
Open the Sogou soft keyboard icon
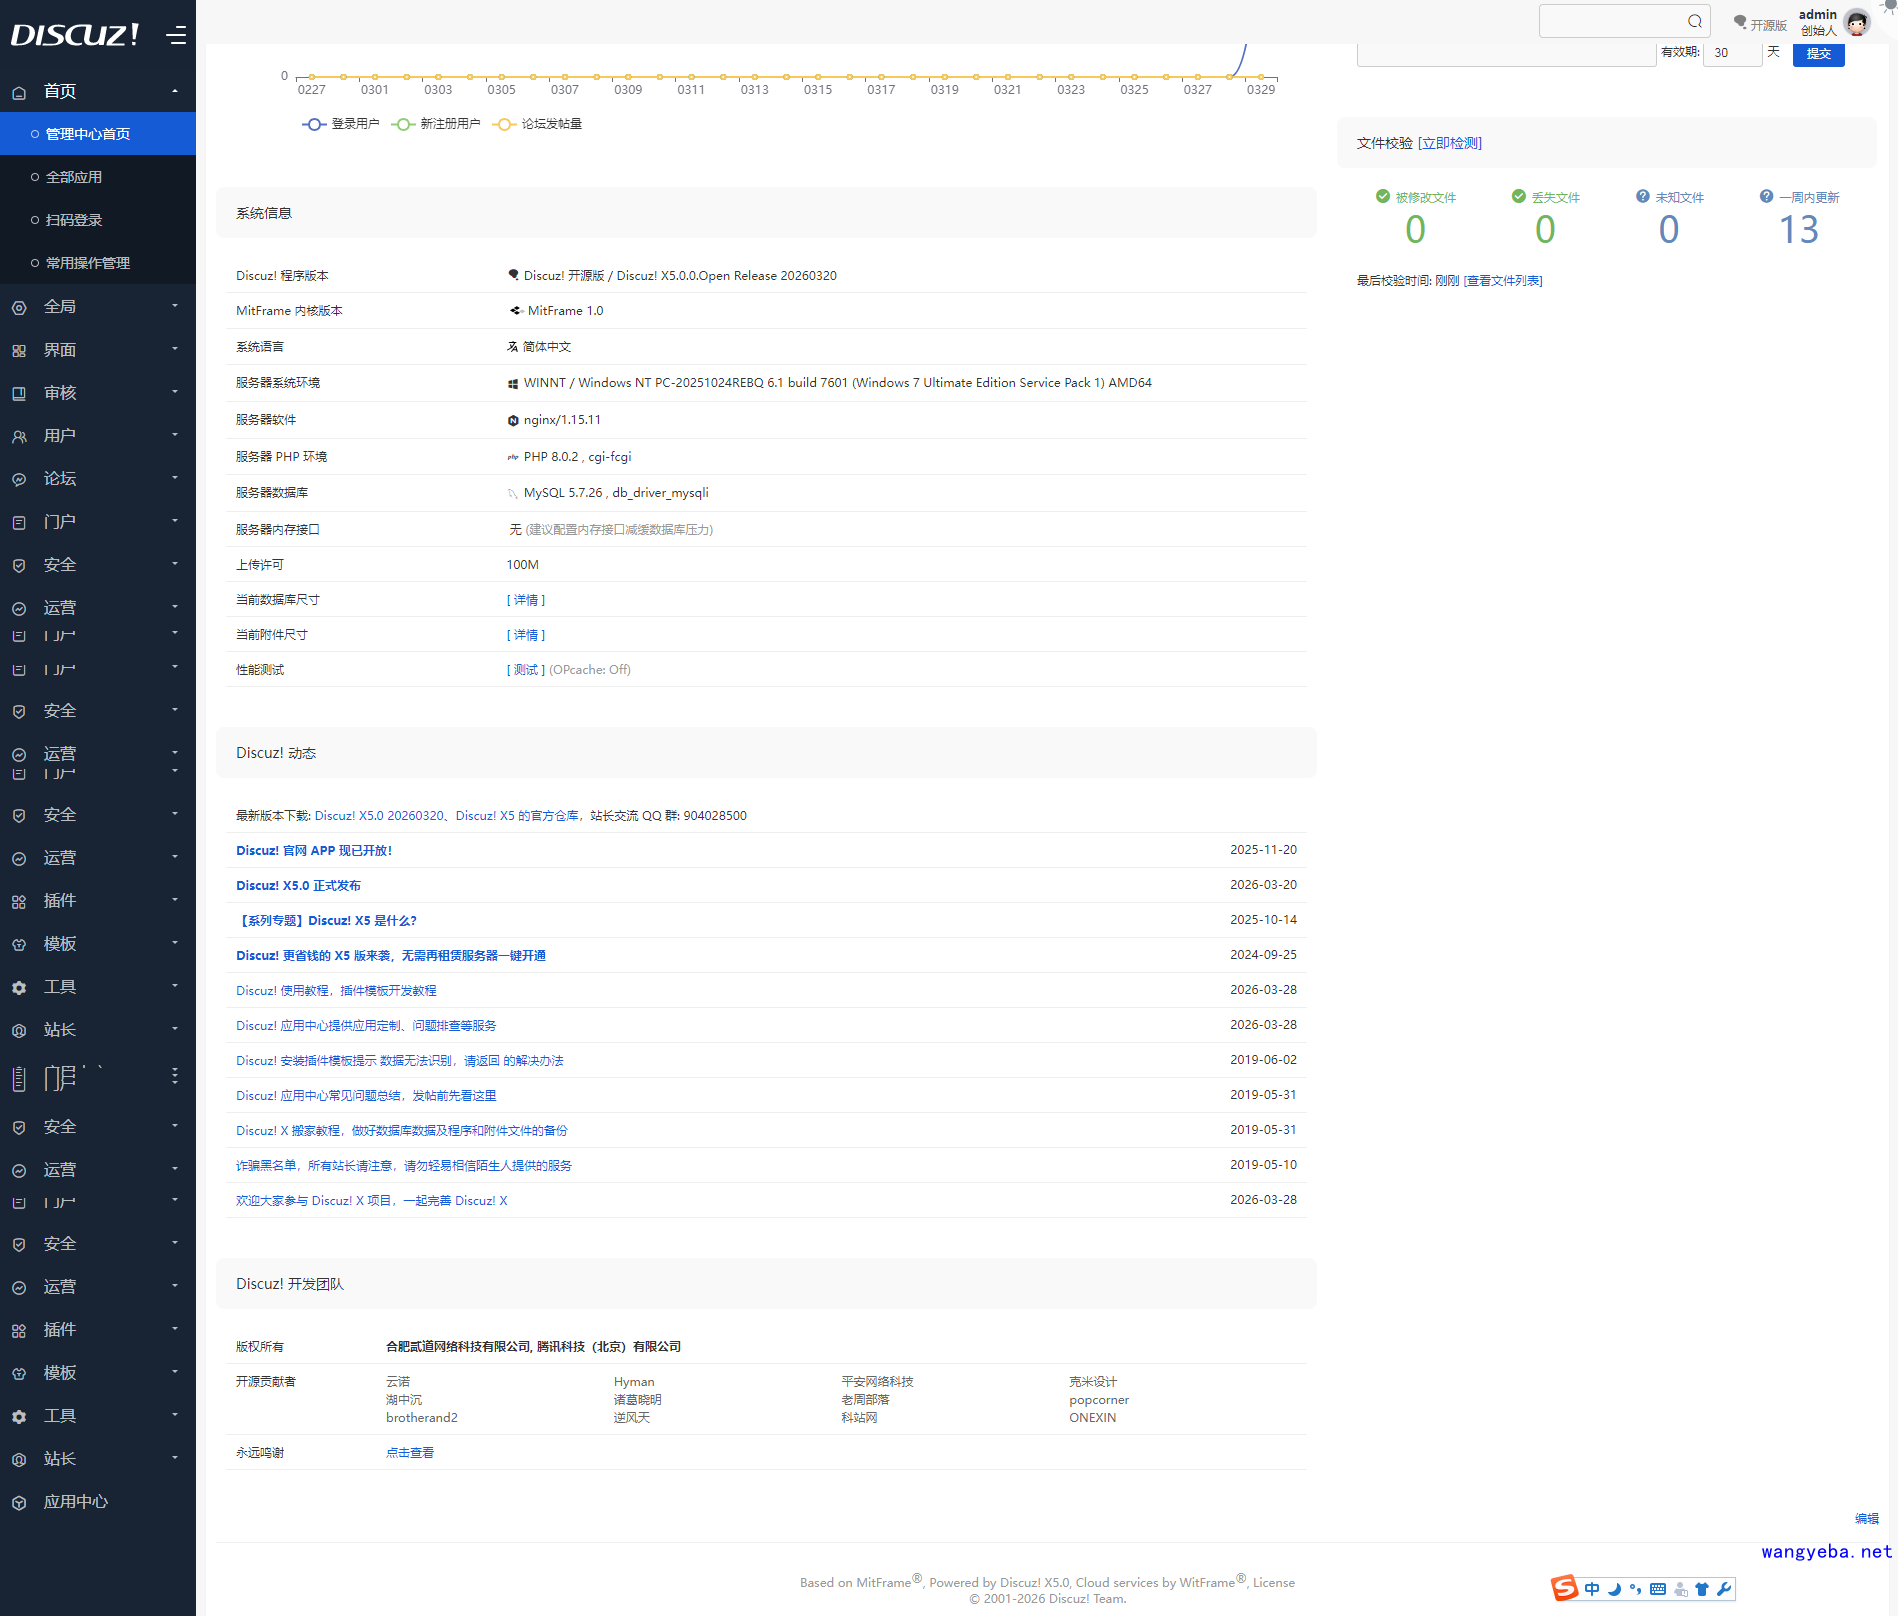[x=1658, y=1589]
